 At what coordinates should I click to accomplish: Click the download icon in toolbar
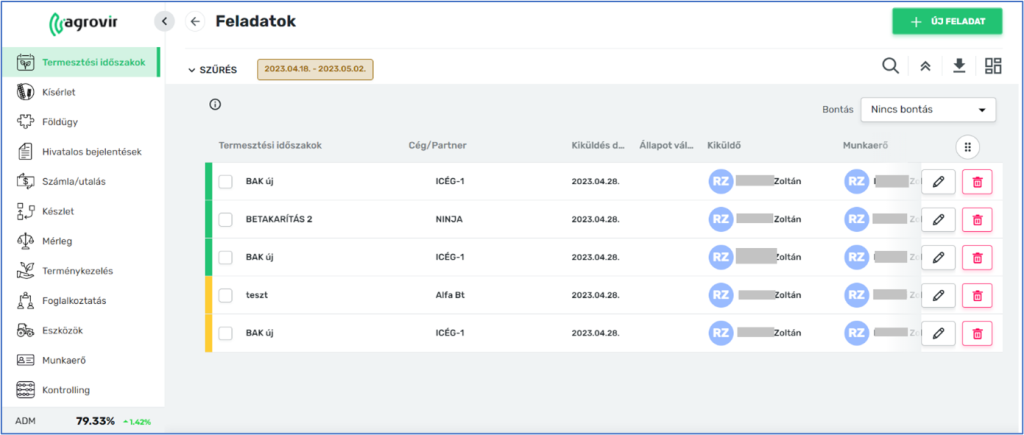[959, 66]
